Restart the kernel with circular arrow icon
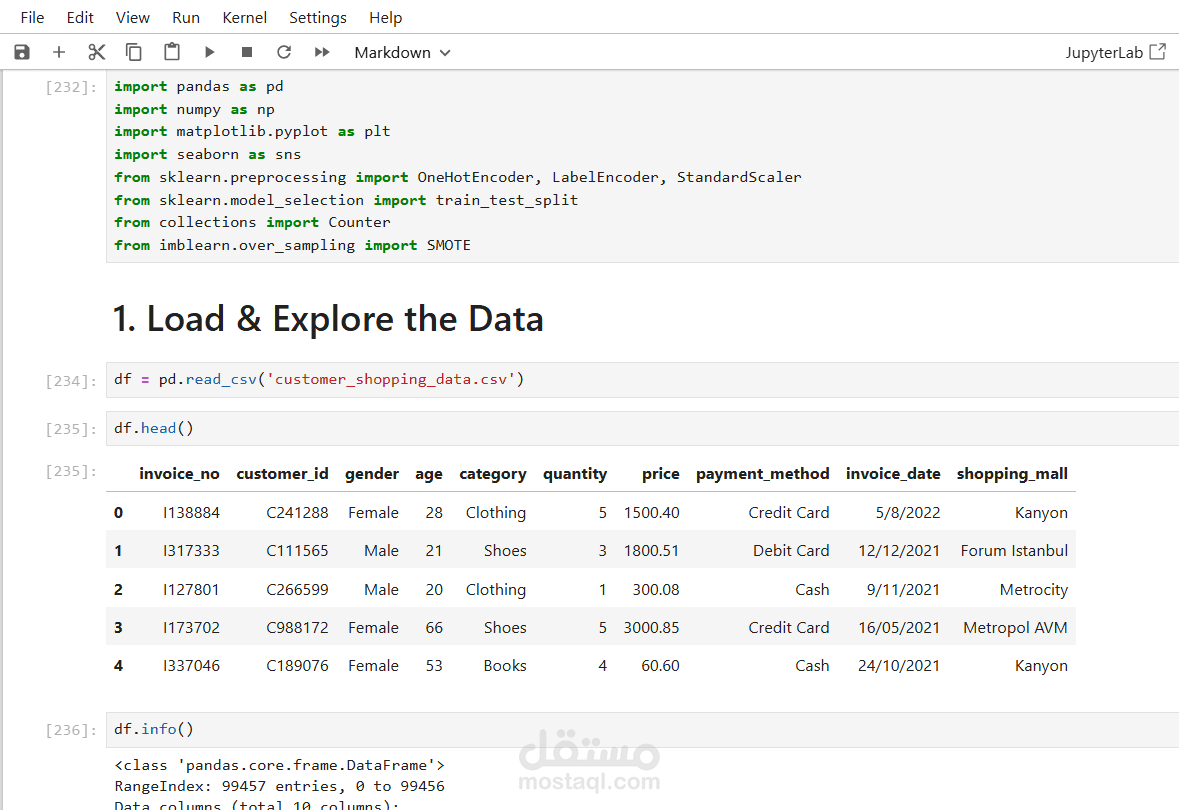Screen dimensions: 1179x810 point(284,52)
